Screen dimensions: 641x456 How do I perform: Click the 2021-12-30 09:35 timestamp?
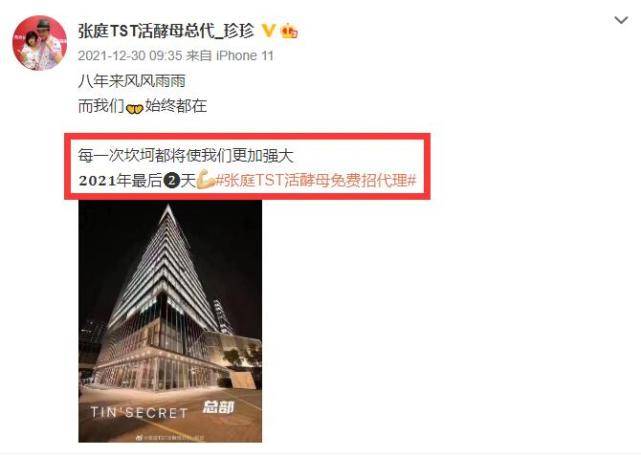[x=130, y=56]
